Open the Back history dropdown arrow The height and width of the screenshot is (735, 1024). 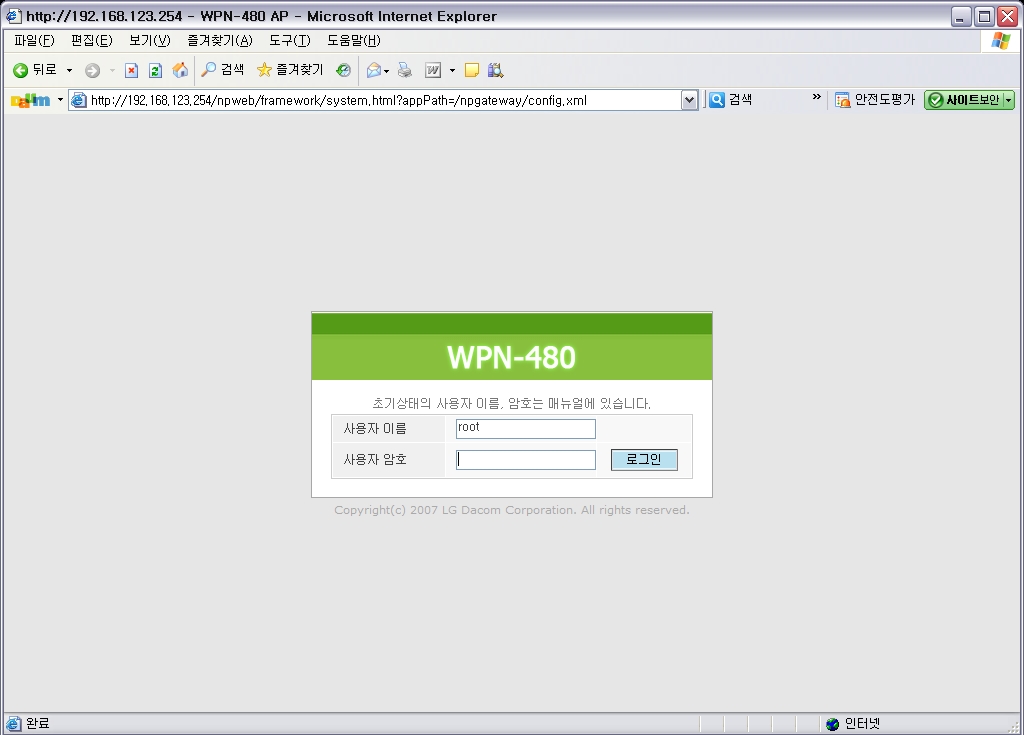pyautogui.click(x=69, y=70)
